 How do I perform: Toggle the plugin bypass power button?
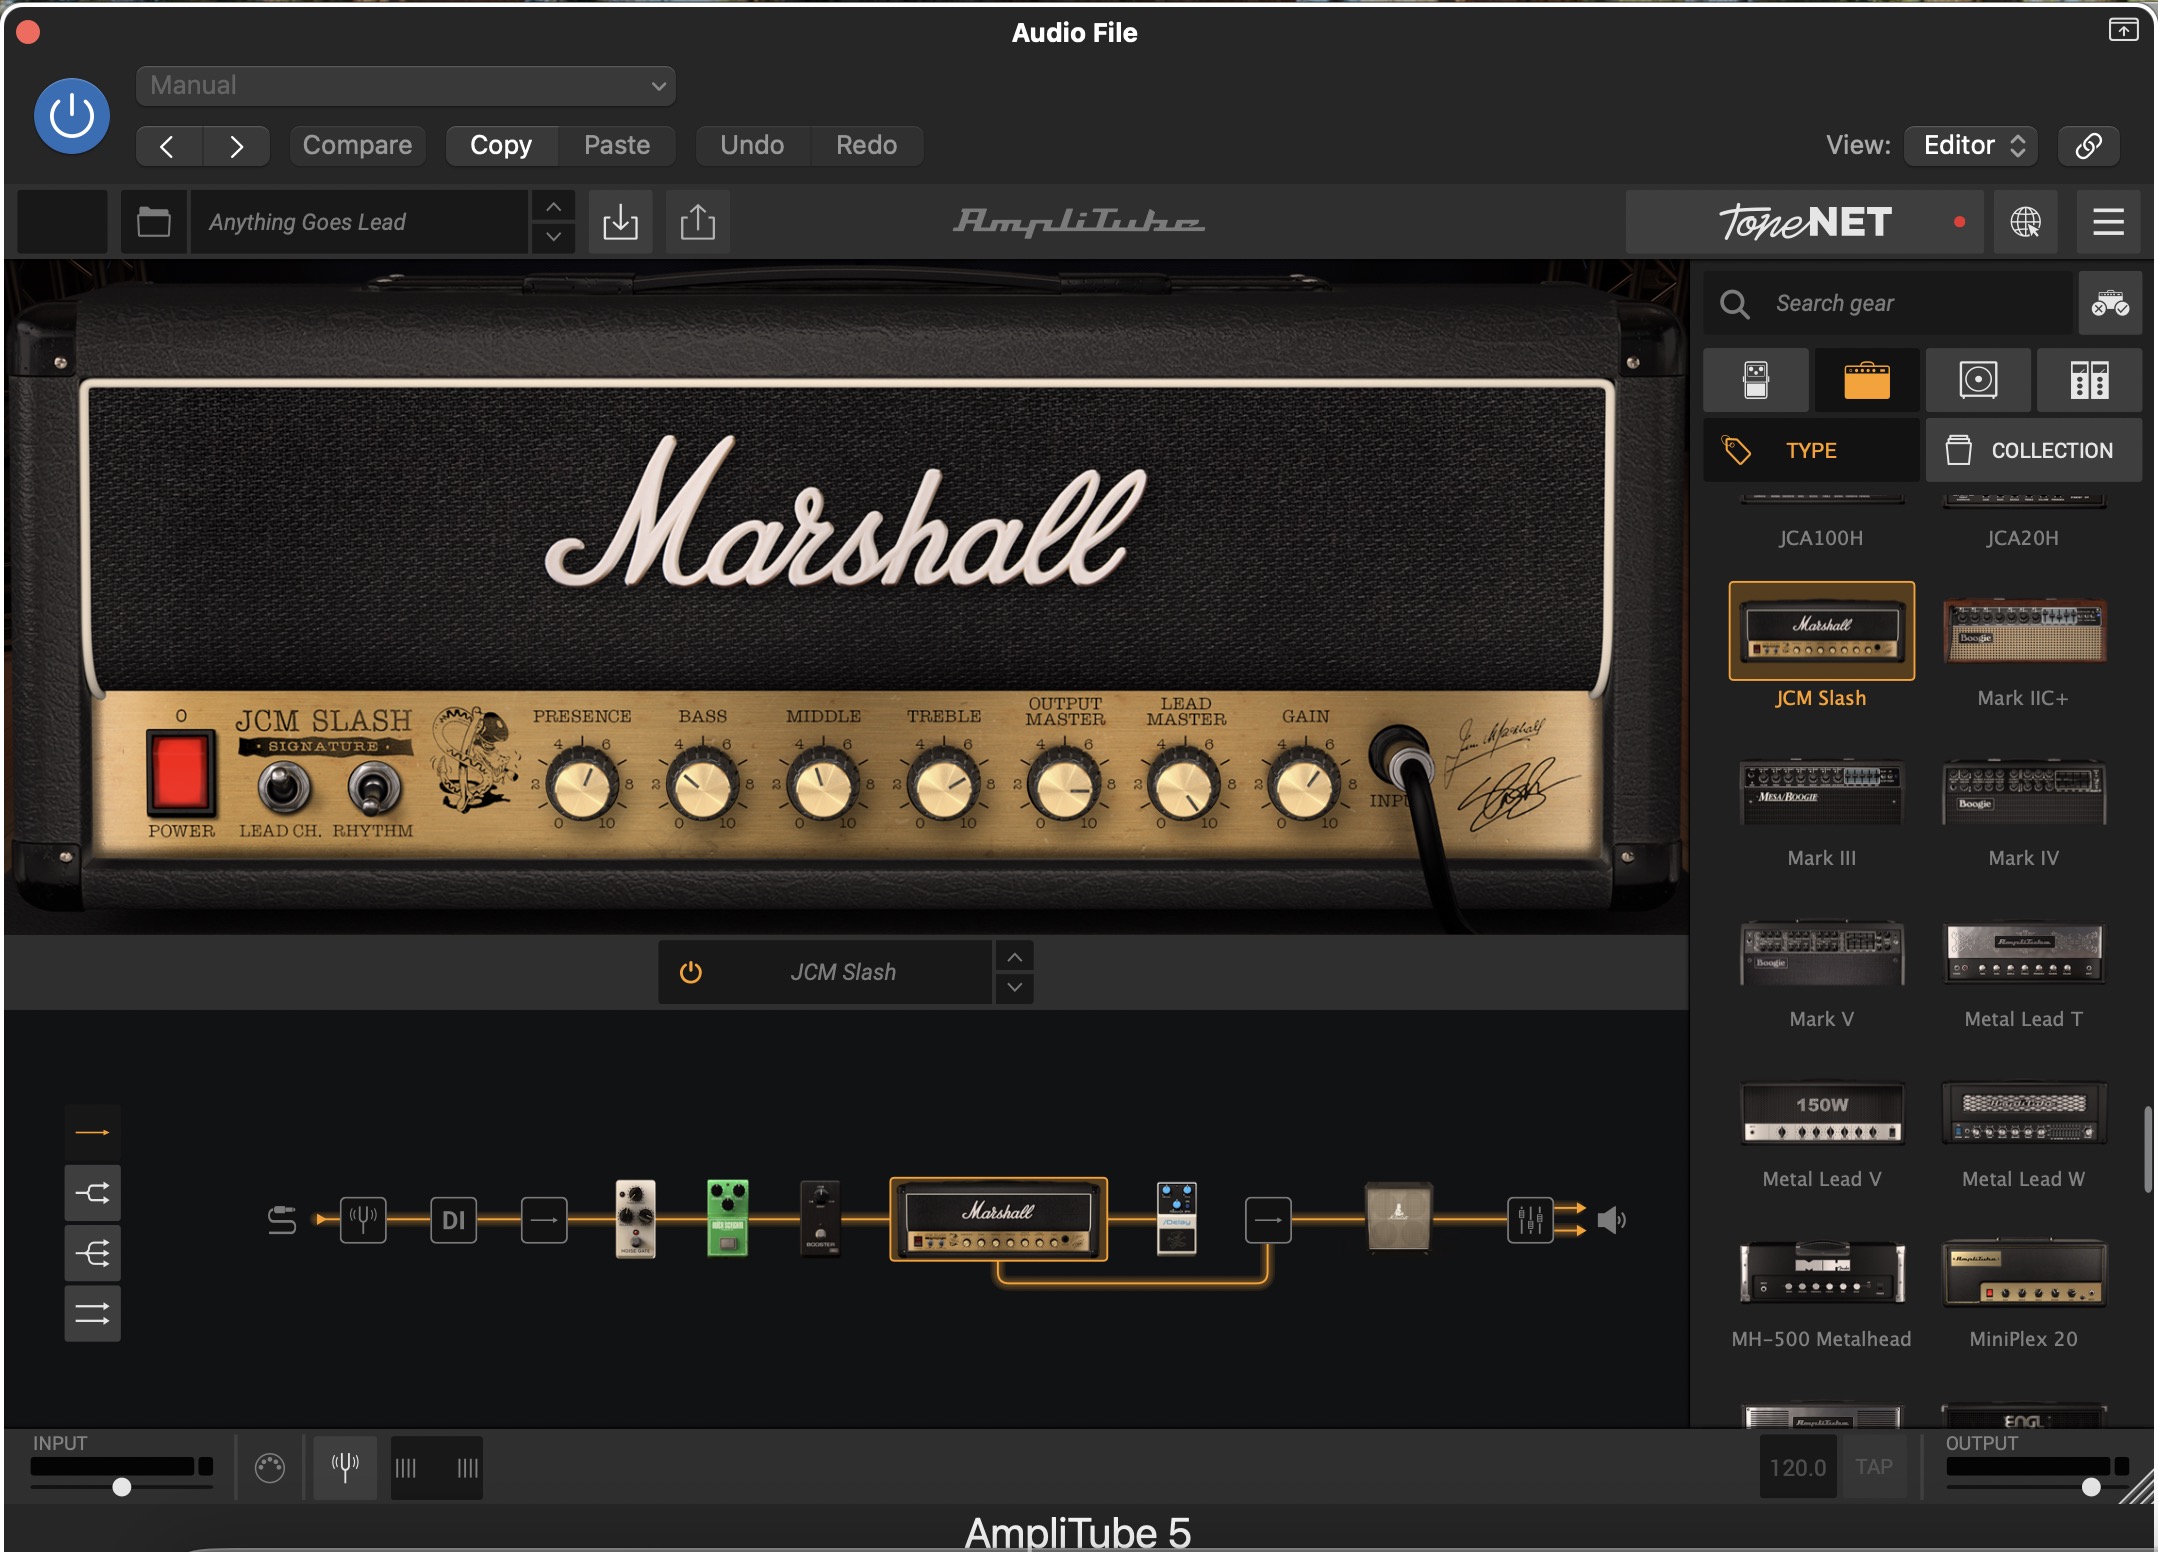(x=72, y=116)
